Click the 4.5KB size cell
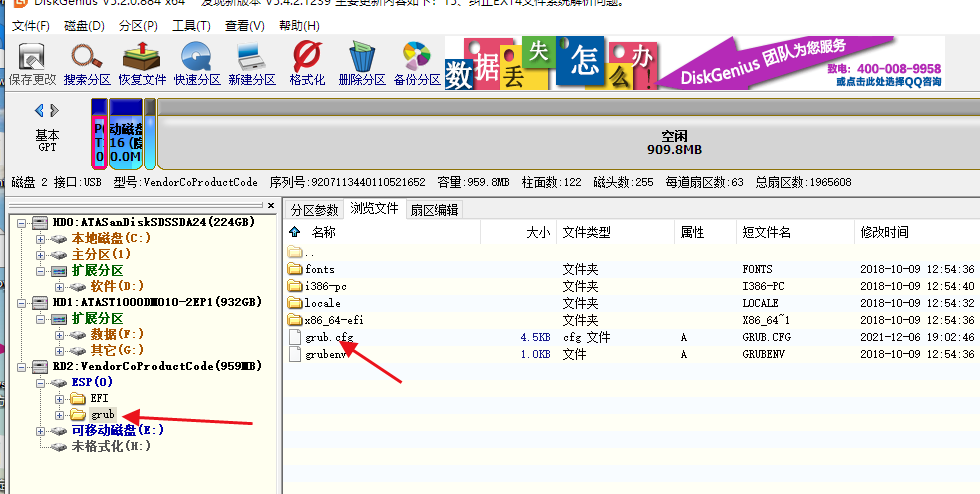980x494 pixels. tap(536, 337)
